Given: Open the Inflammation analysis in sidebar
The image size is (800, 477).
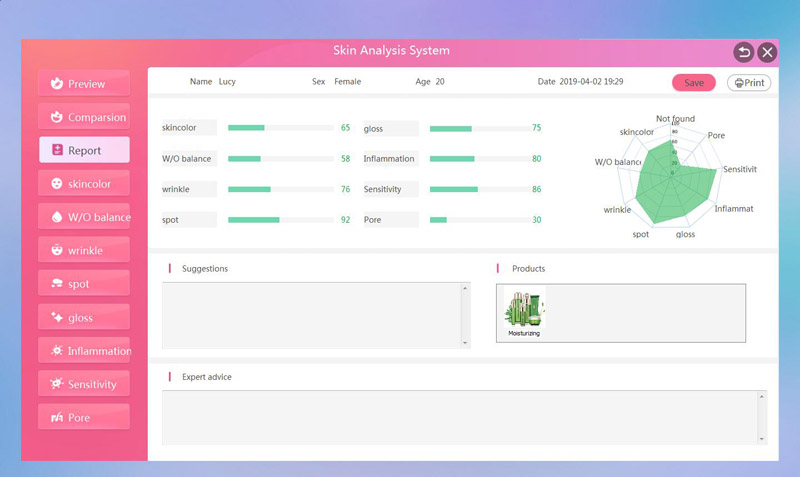Looking at the screenshot, I should click(x=84, y=351).
